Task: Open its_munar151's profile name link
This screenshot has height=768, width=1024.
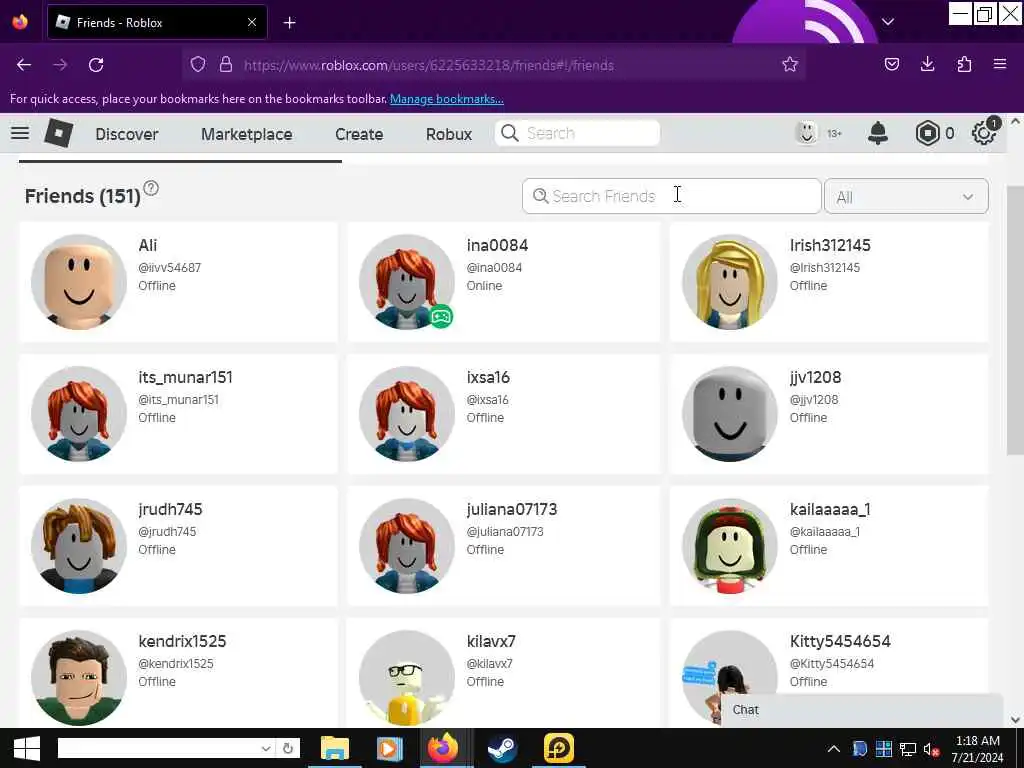Action: (185, 377)
